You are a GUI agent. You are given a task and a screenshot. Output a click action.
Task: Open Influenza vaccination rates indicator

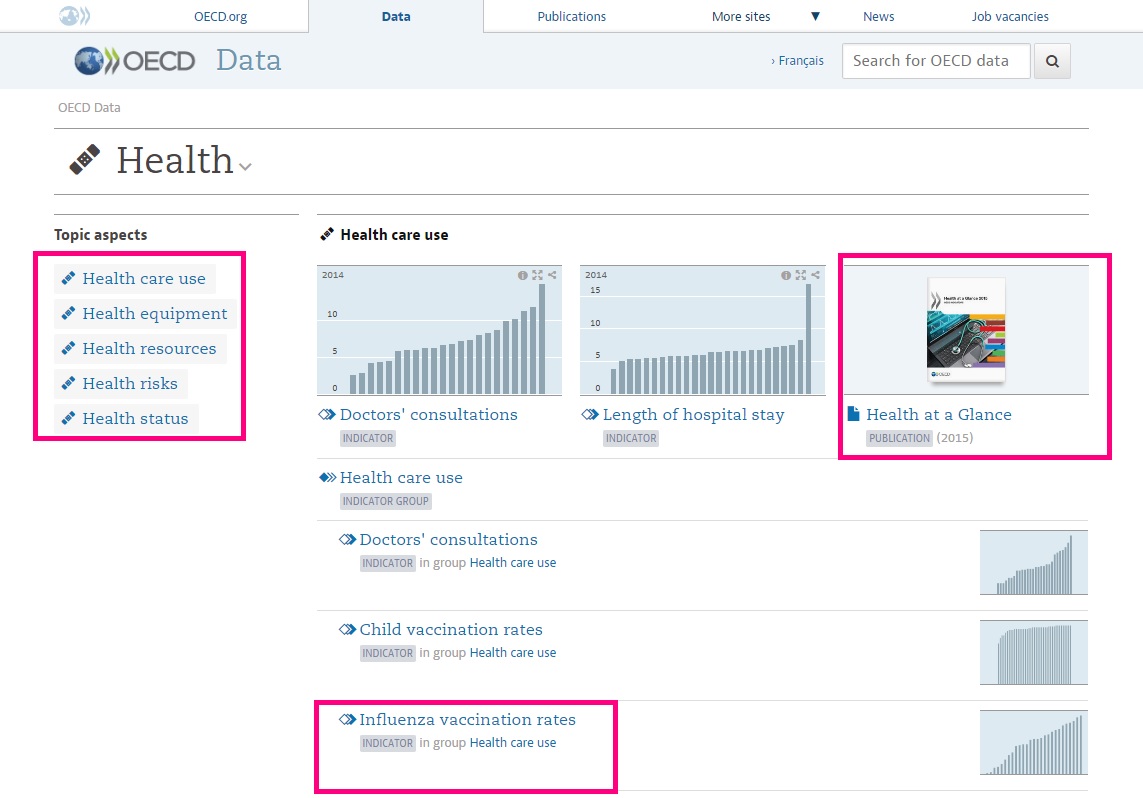pyautogui.click(x=467, y=720)
